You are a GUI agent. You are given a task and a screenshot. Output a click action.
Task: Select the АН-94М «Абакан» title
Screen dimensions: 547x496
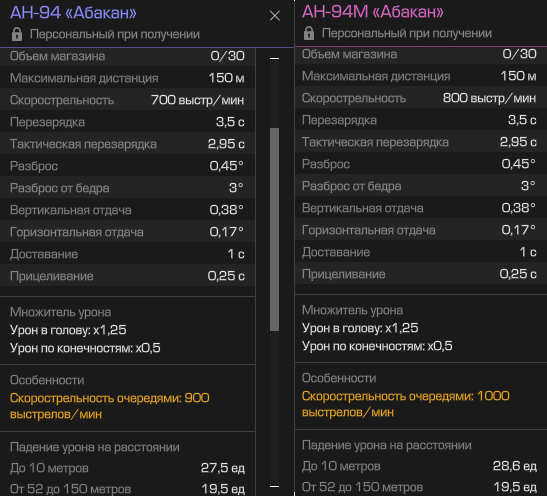pos(373,12)
